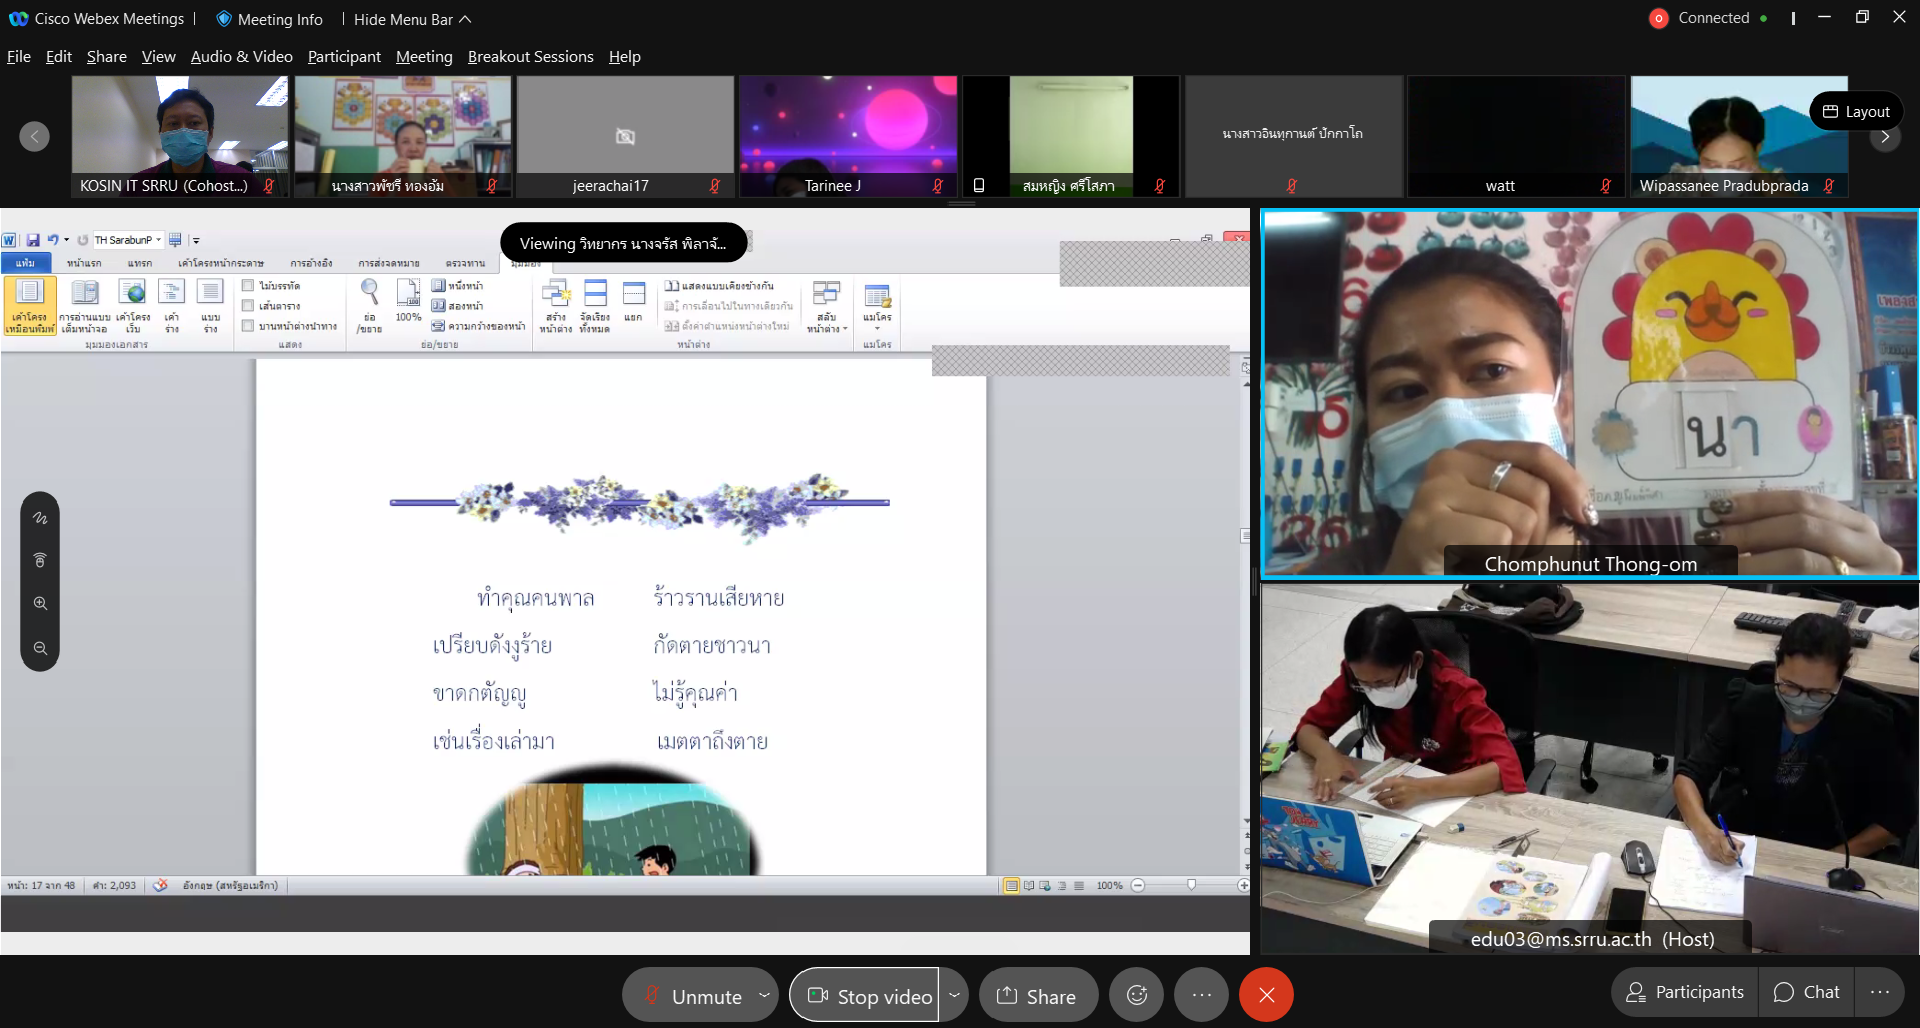Image resolution: width=1920 pixels, height=1028 pixels.
Task: Click the Share button
Action: 1037,996
